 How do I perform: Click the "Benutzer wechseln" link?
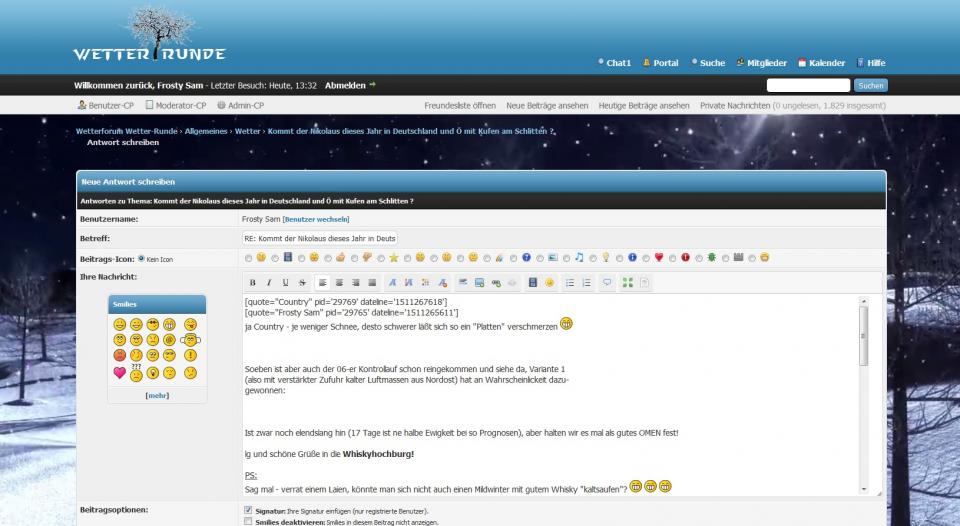pyautogui.click(x=316, y=219)
